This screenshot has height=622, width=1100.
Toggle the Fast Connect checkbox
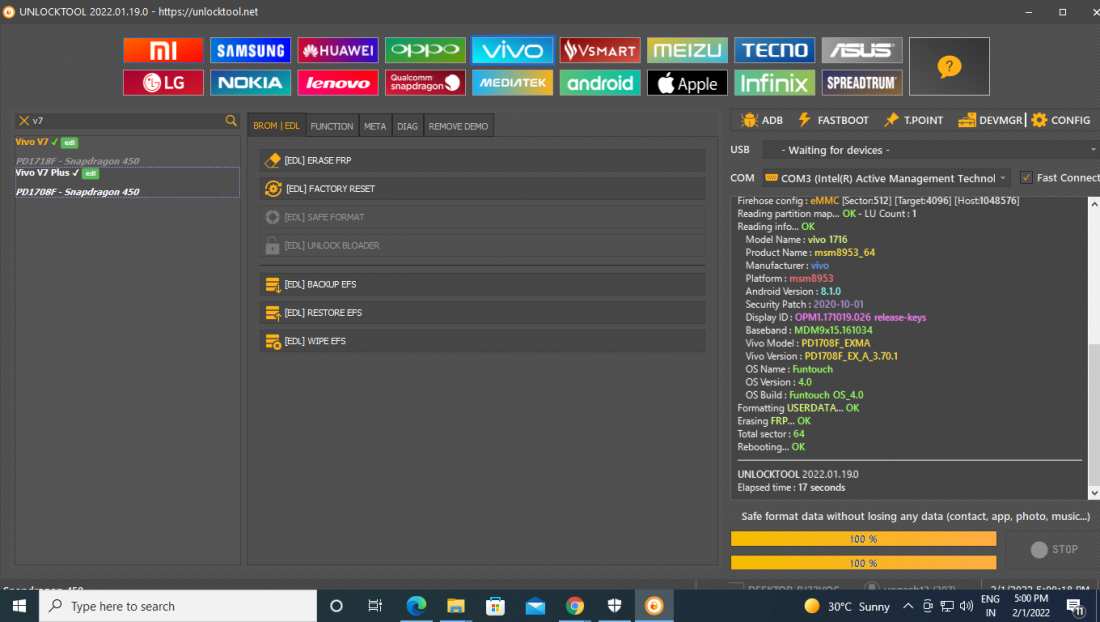coord(1026,177)
